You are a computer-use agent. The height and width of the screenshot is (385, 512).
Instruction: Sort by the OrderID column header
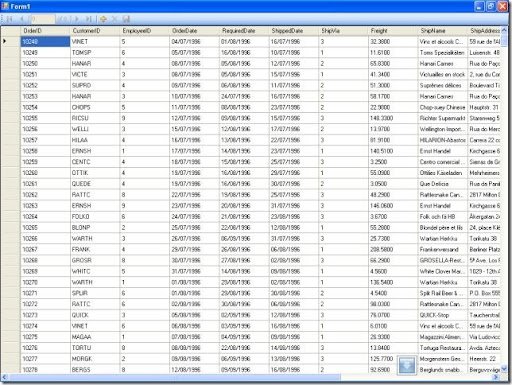(45, 31)
